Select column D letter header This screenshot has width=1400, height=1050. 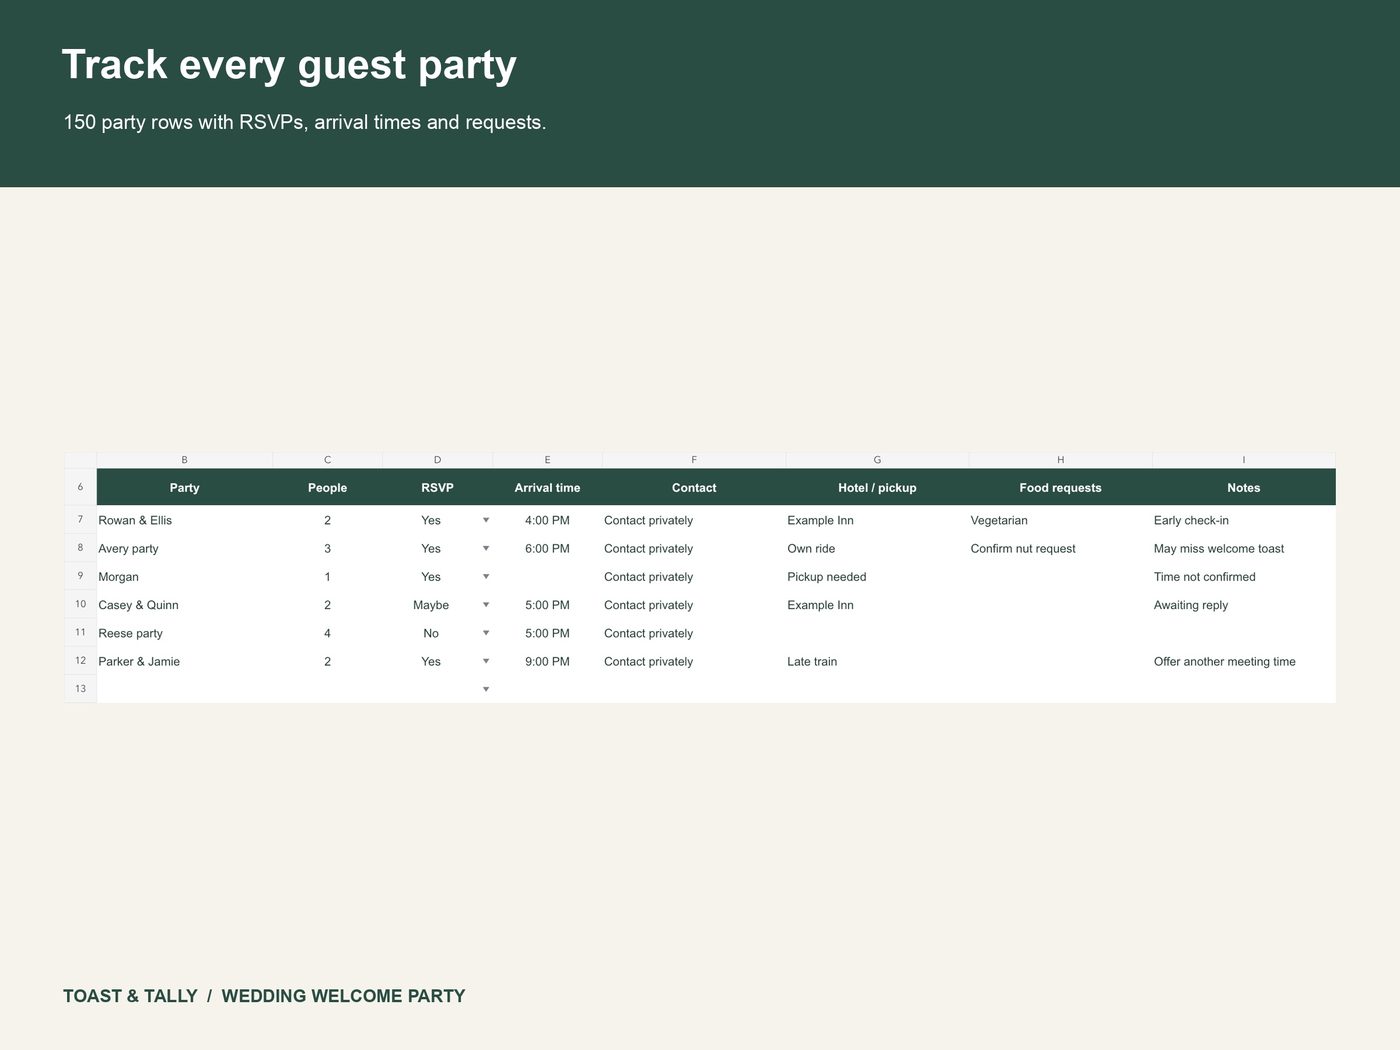pyautogui.click(x=437, y=460)
